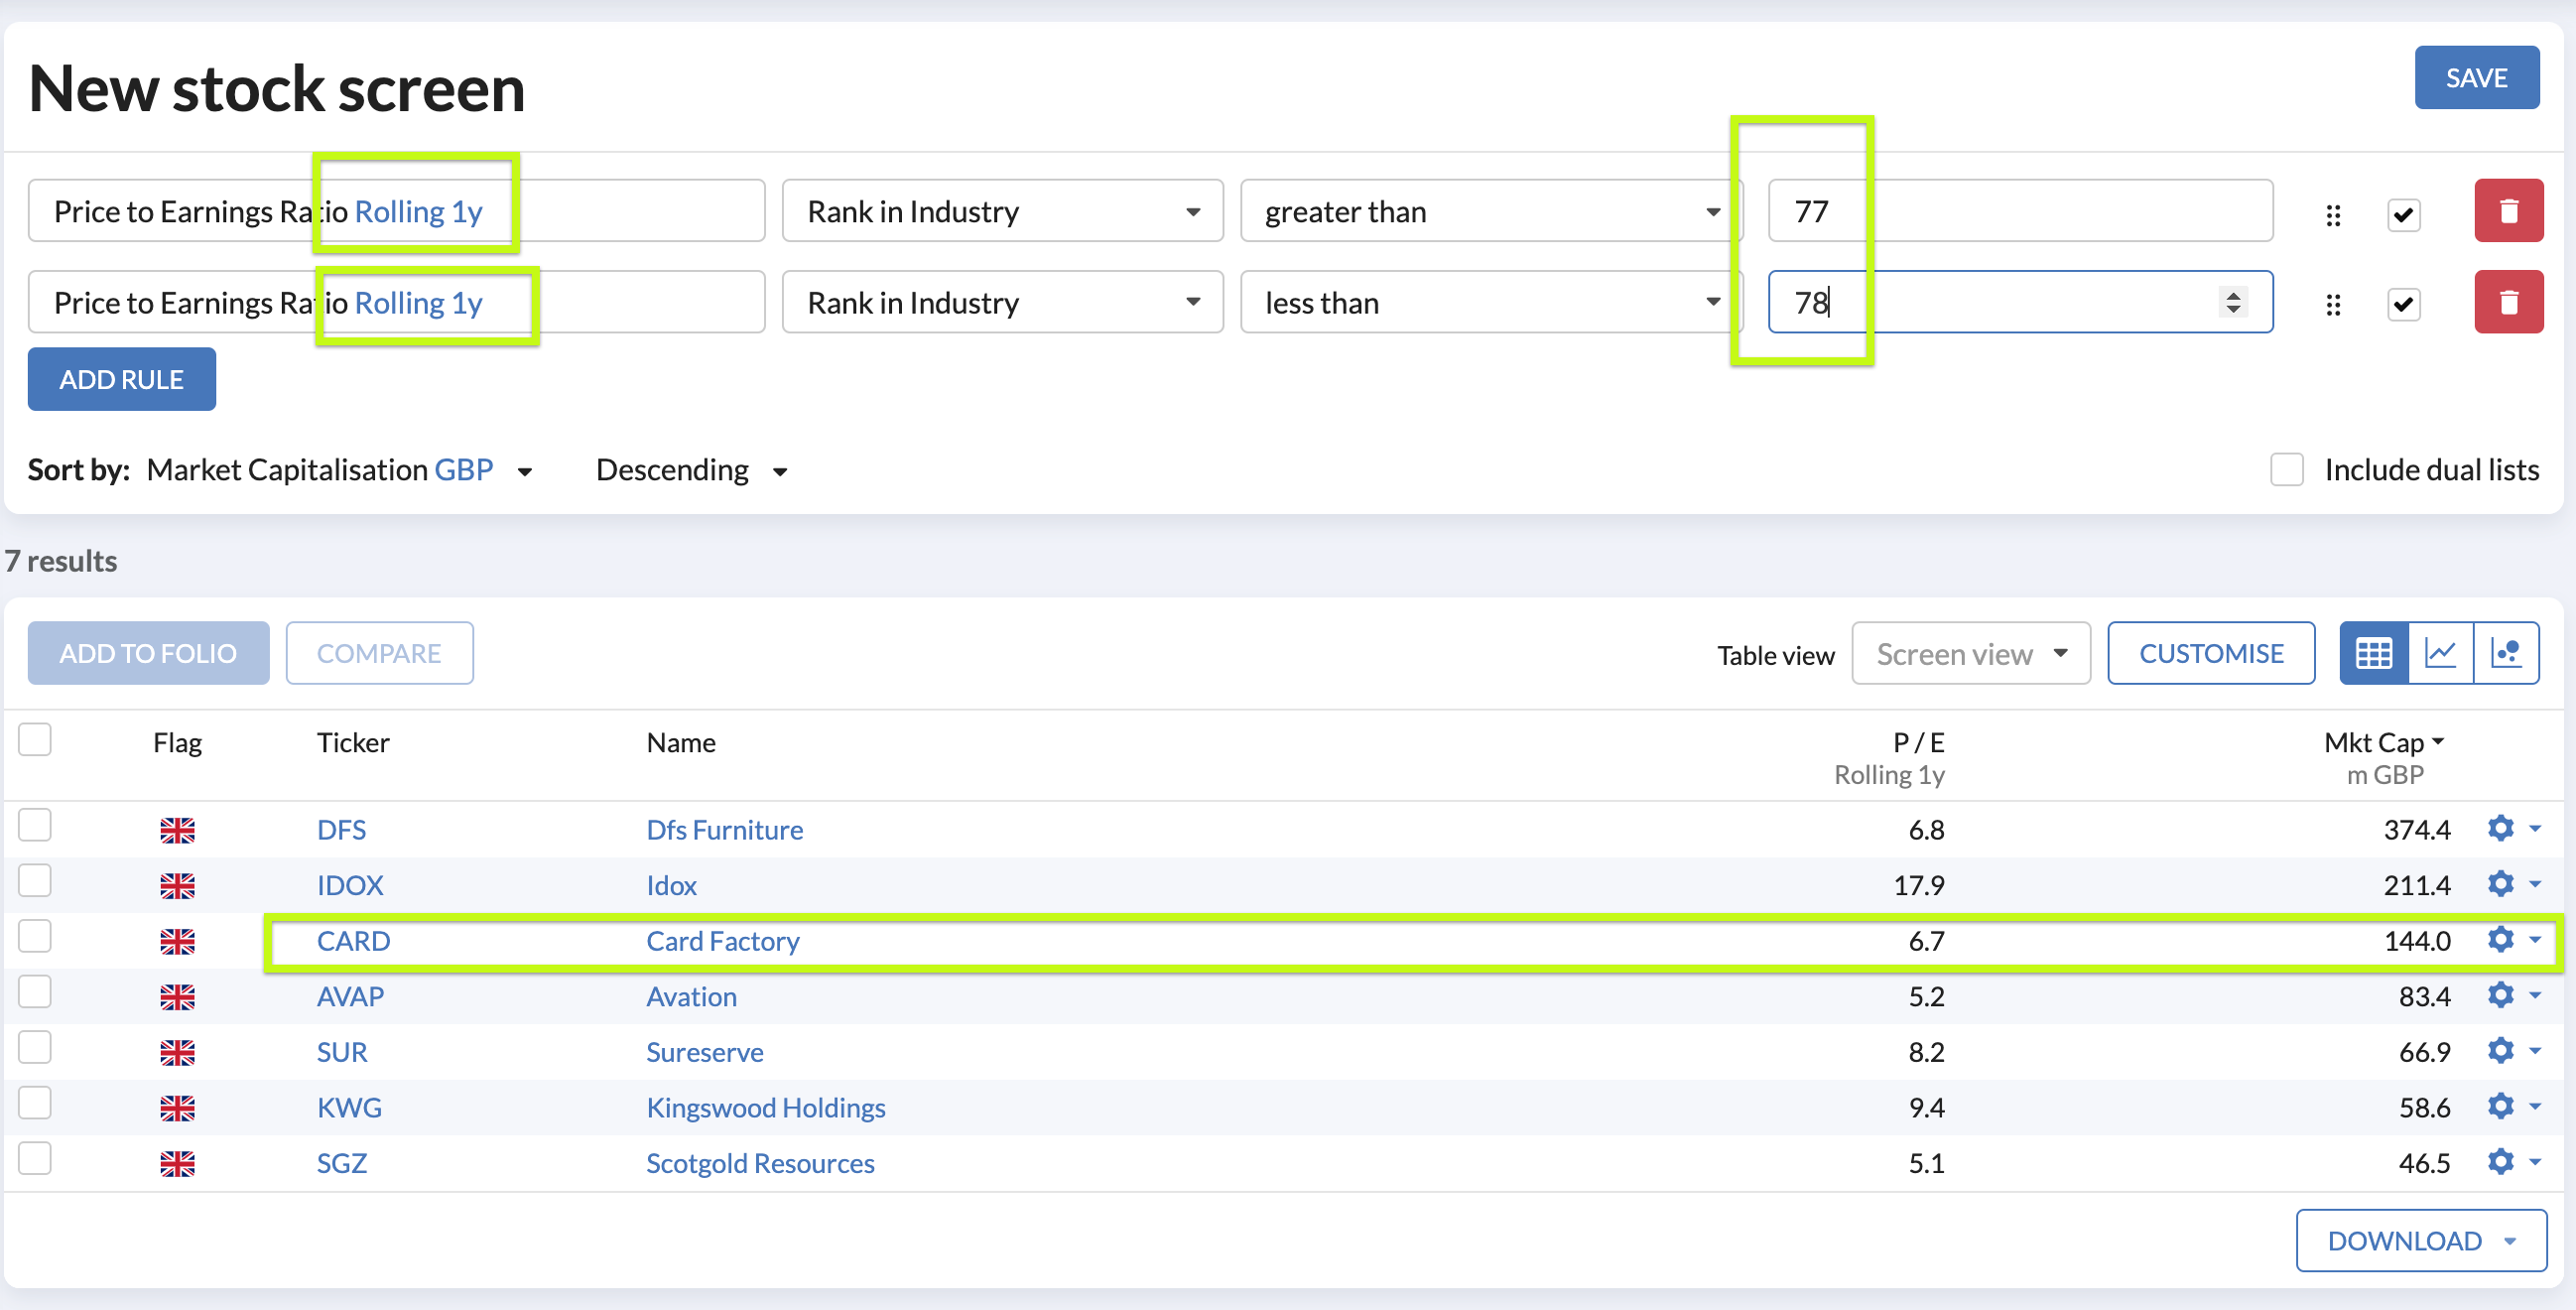Click the input field containing 77
This screenshot has height=1310, width=2576.
click(x=2020, y=211)
